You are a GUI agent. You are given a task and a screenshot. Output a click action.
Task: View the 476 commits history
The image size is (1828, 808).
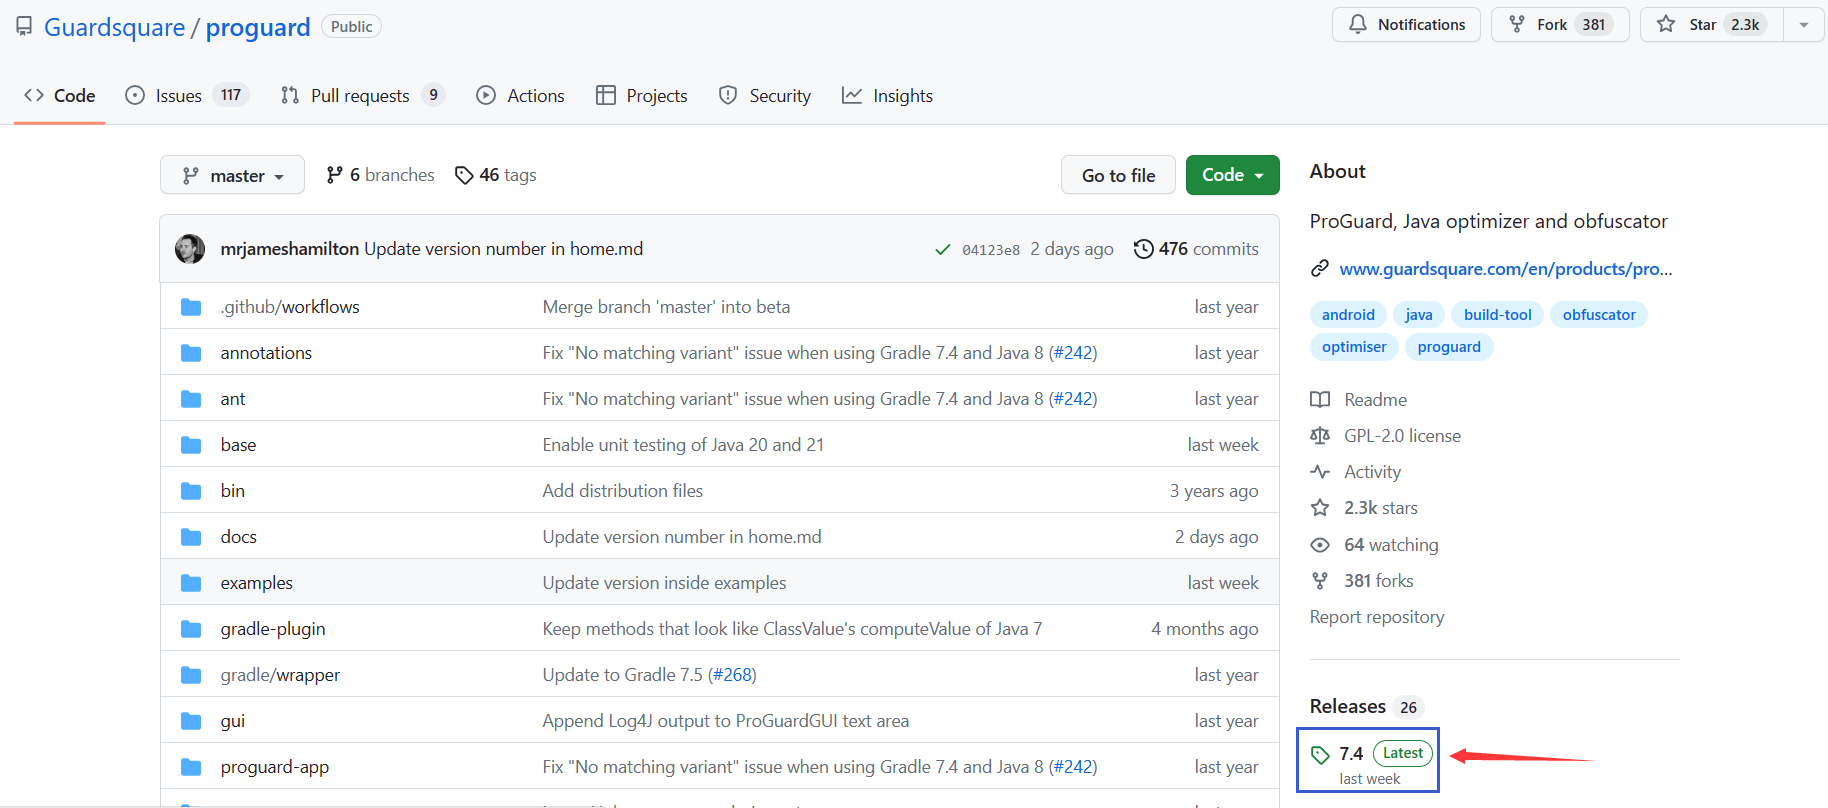point(1196,249)
